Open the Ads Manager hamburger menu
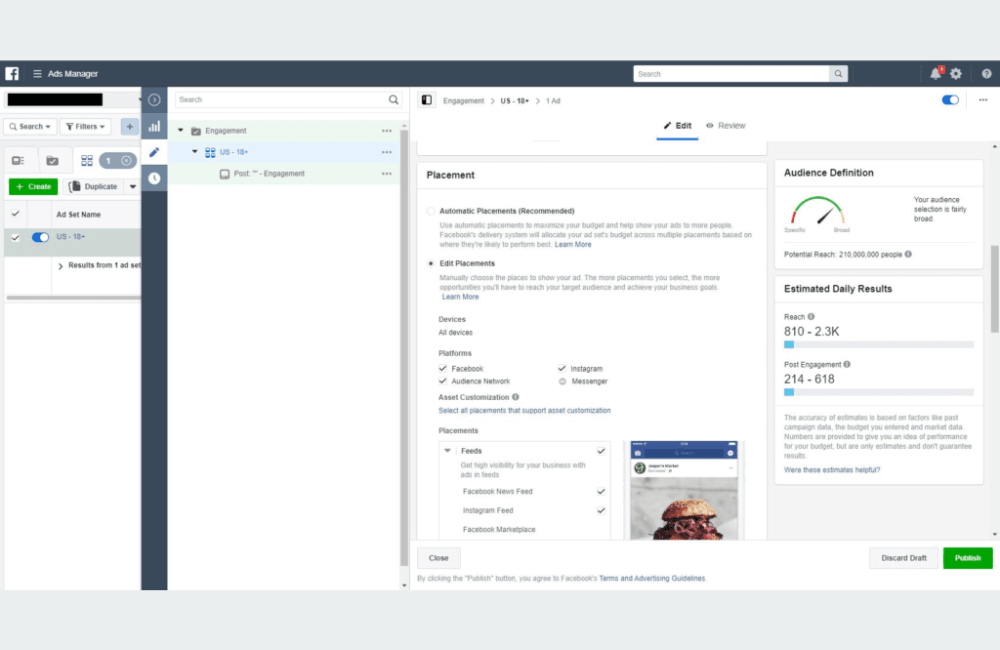 tap(37, 74)
